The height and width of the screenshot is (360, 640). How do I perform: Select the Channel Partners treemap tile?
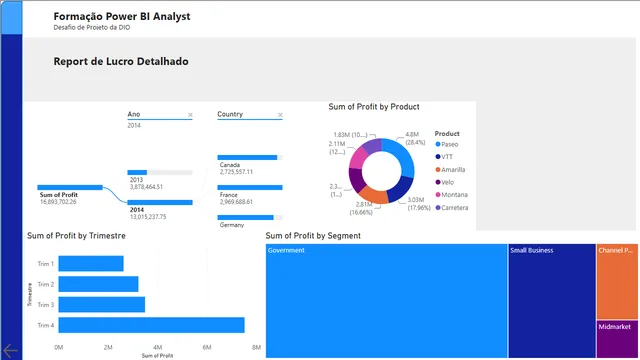(617, 281)
